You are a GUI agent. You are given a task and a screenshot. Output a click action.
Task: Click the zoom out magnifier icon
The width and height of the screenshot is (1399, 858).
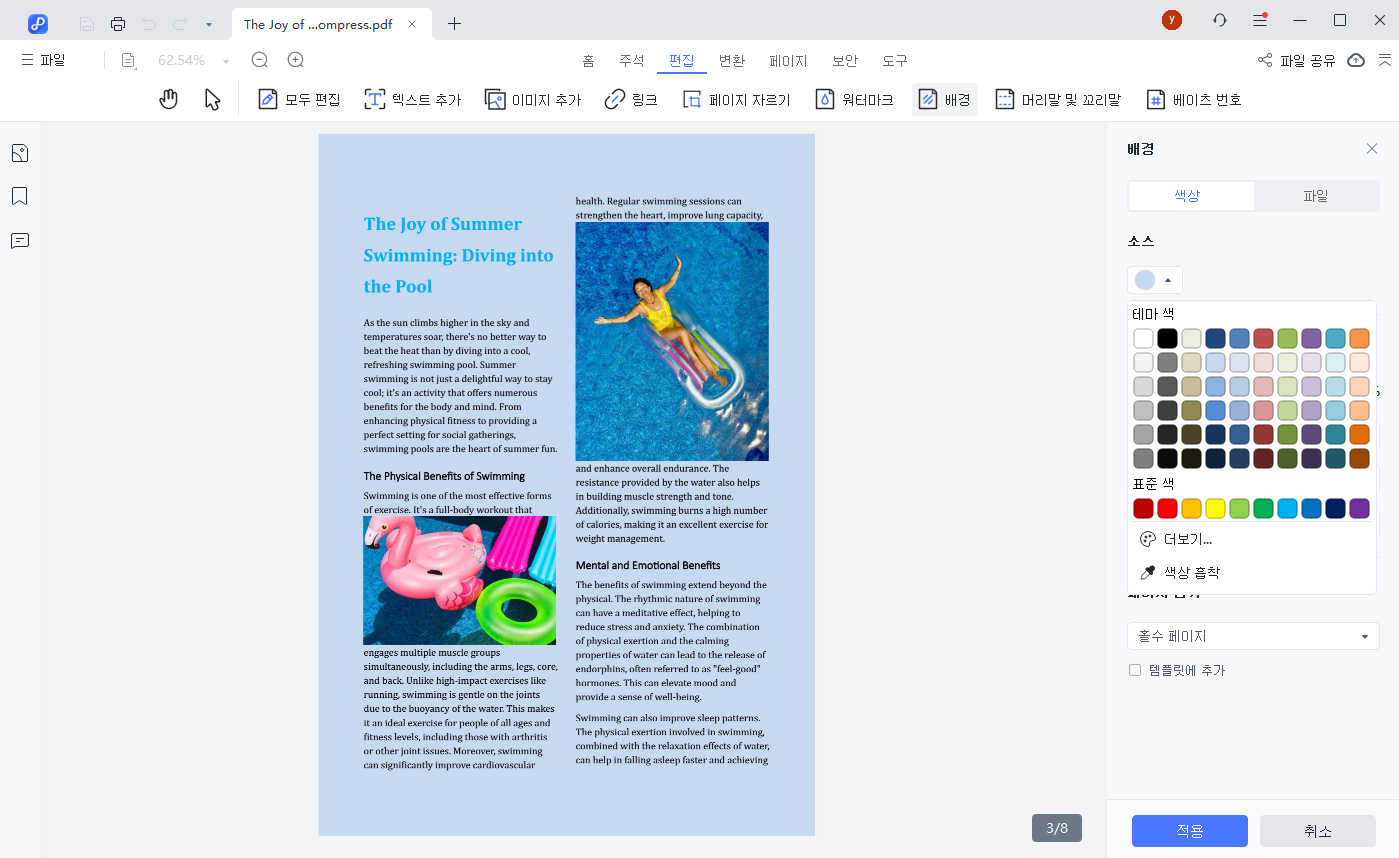[260, 60]
